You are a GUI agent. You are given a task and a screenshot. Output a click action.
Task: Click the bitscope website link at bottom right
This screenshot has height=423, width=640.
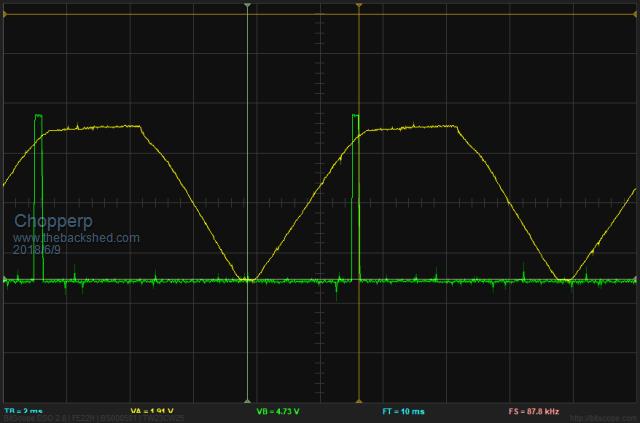[x=604, y=419]
